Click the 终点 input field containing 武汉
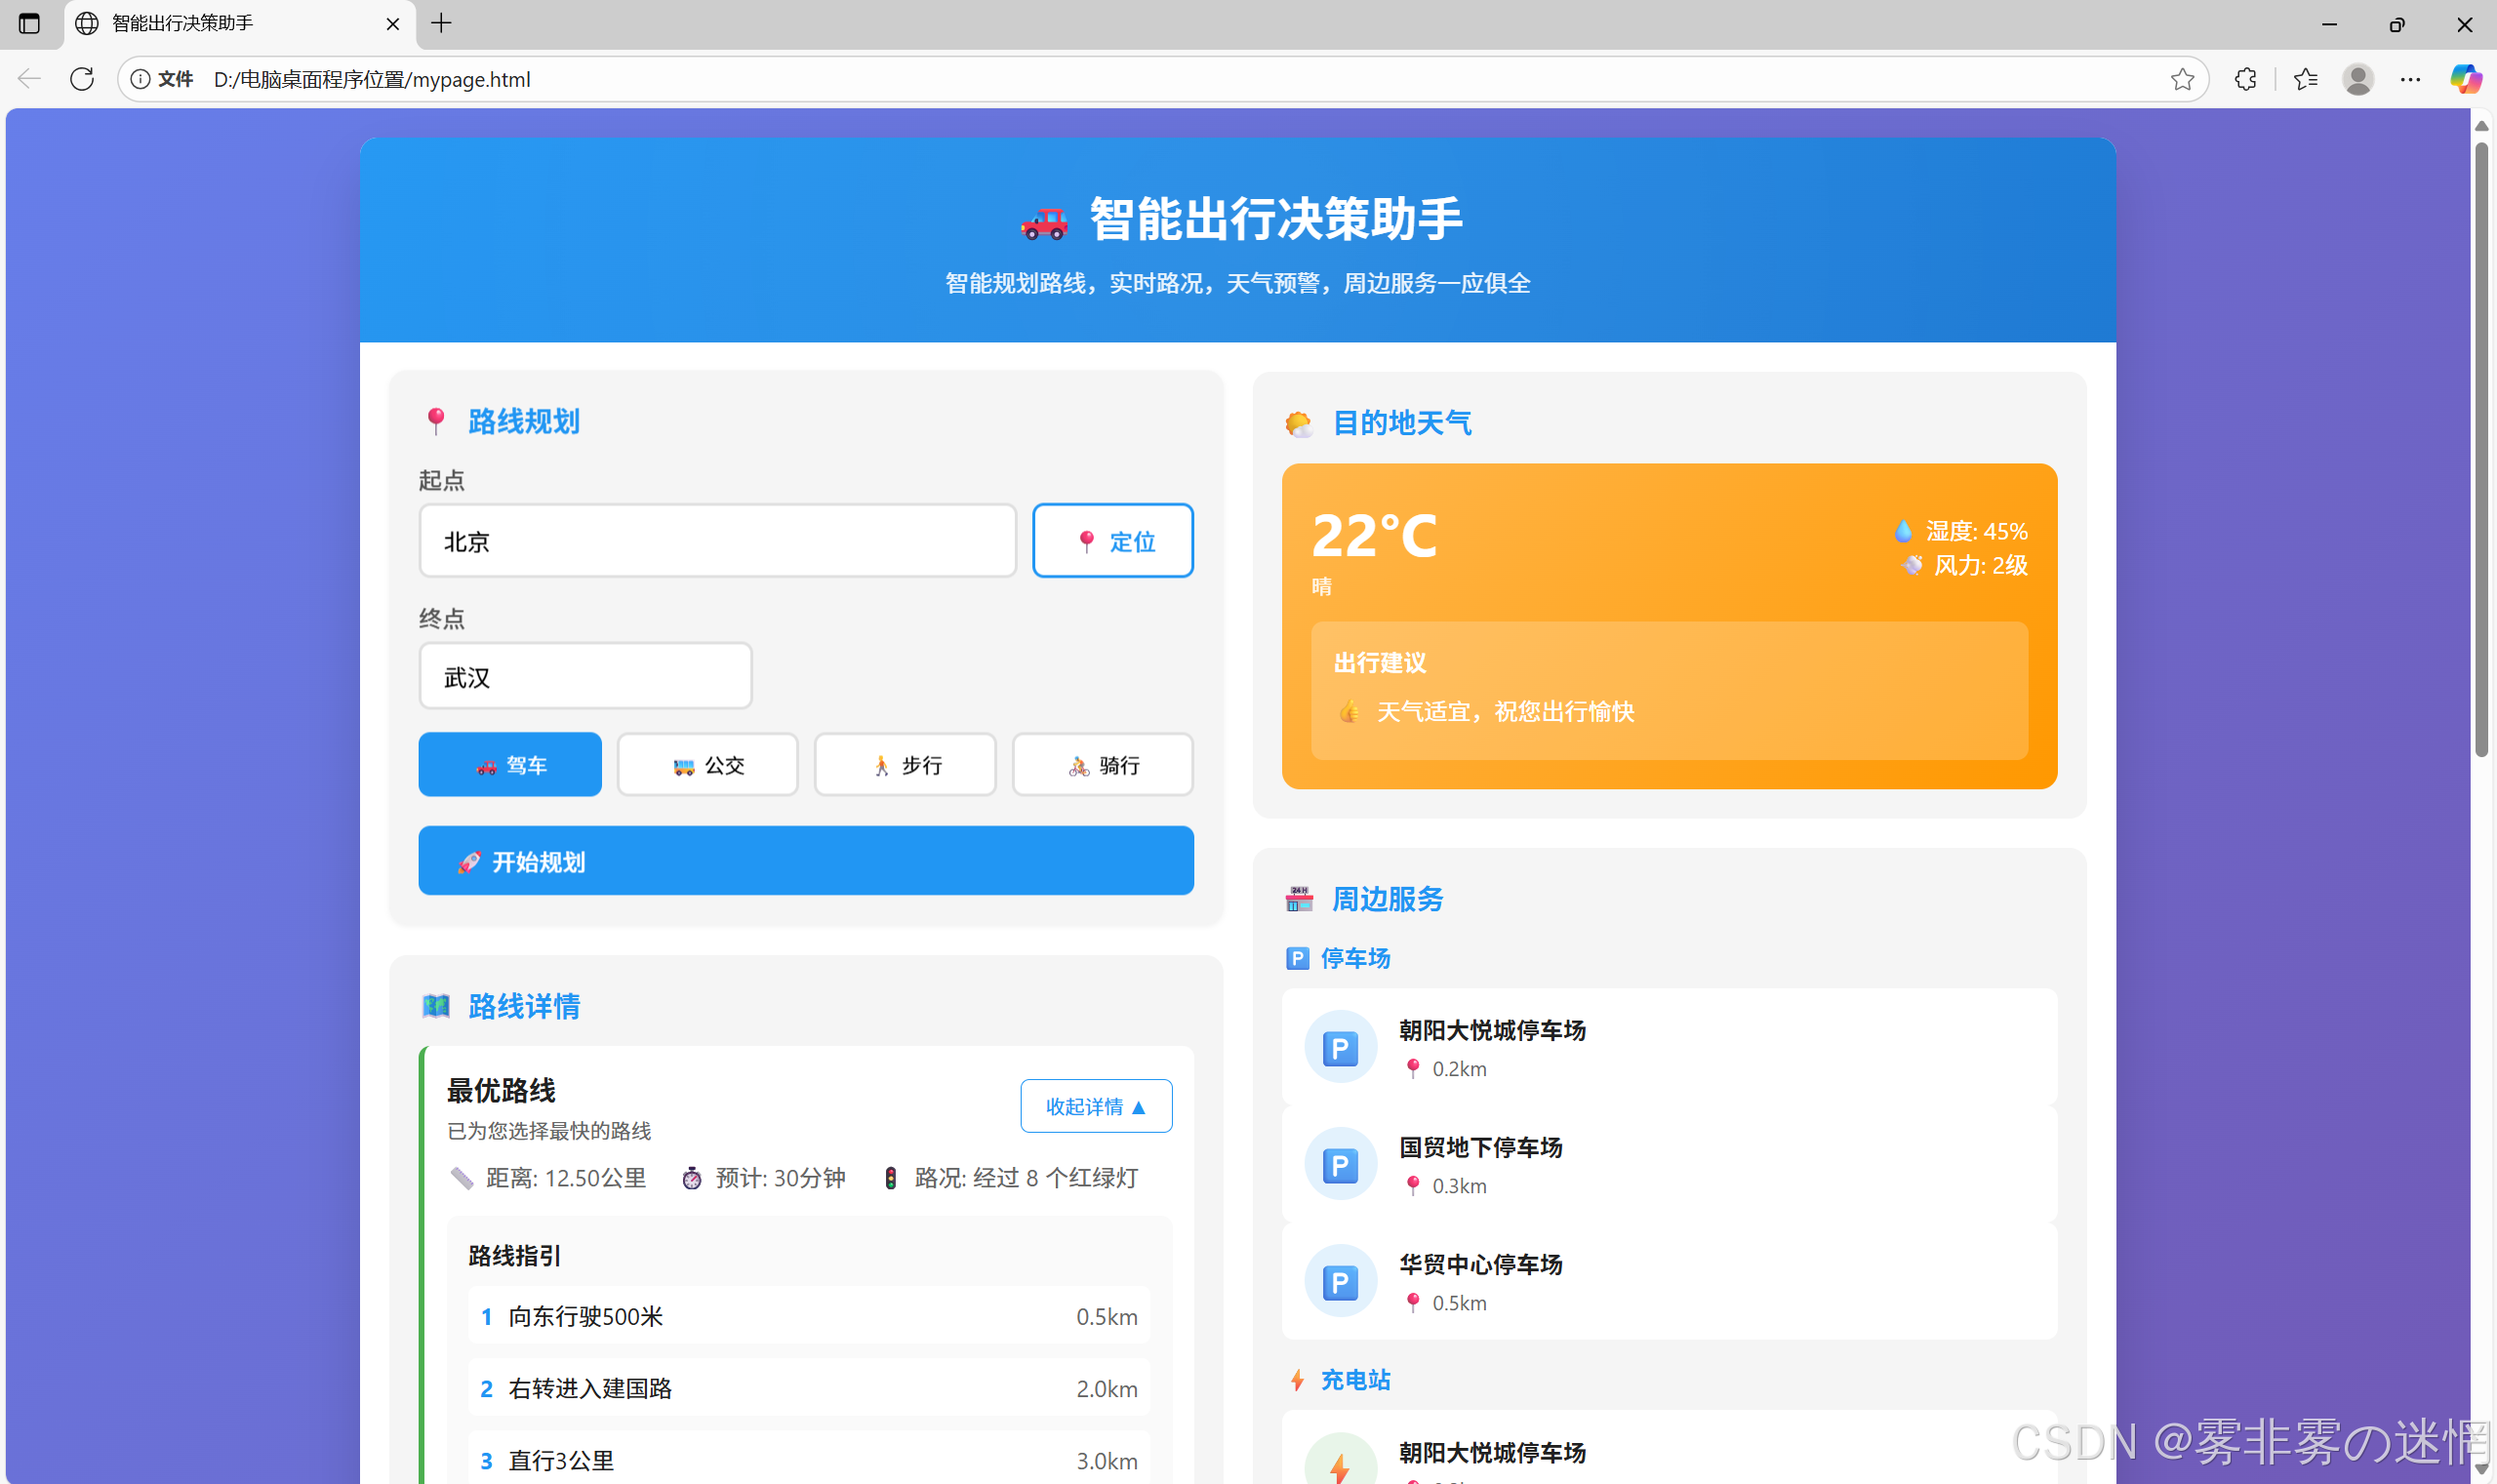Screen dimensions: 2497x1484 (x=585, y=677)
